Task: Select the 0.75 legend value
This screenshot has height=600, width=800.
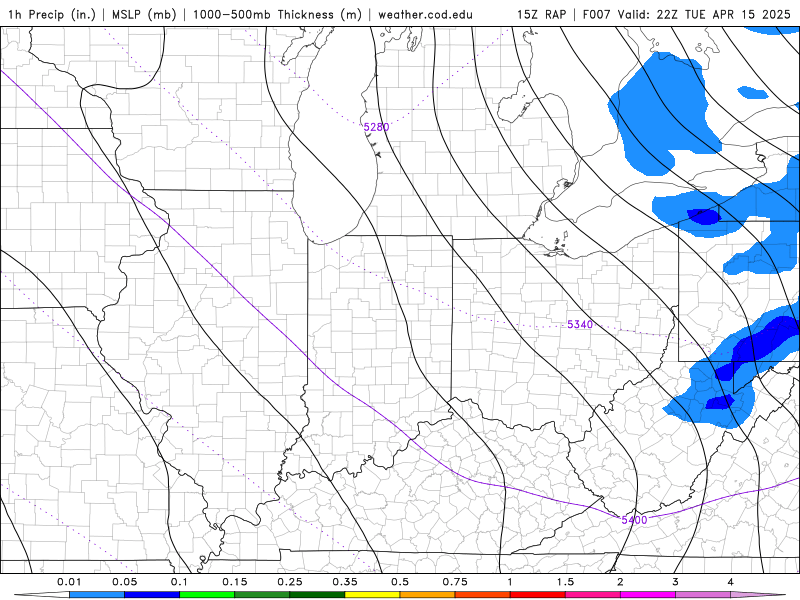Action: tap(455, 582)
